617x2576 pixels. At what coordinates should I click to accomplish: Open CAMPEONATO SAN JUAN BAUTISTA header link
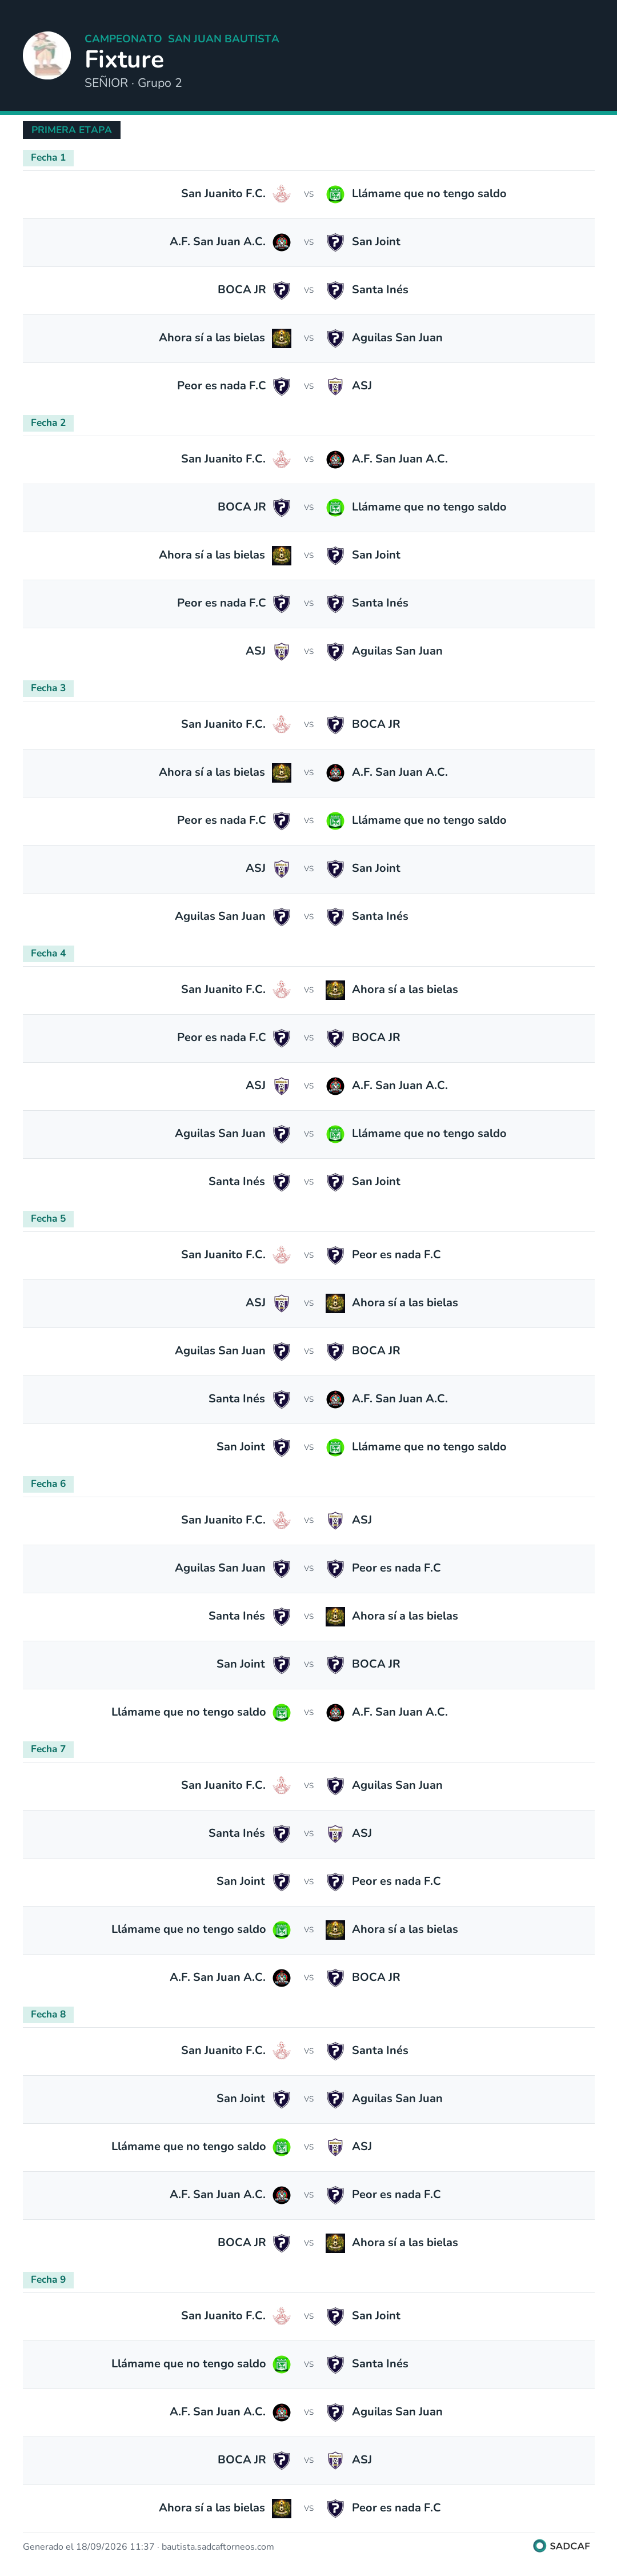pos(182,39)
